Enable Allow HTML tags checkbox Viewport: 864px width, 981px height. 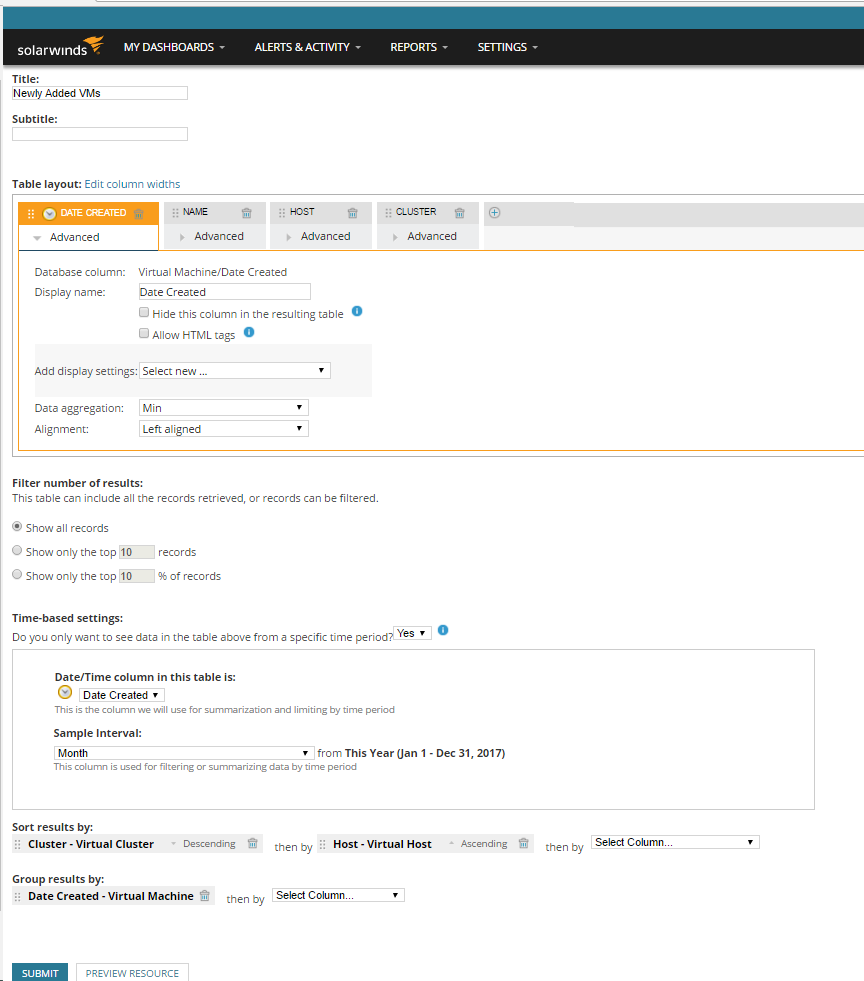[144, 333]
